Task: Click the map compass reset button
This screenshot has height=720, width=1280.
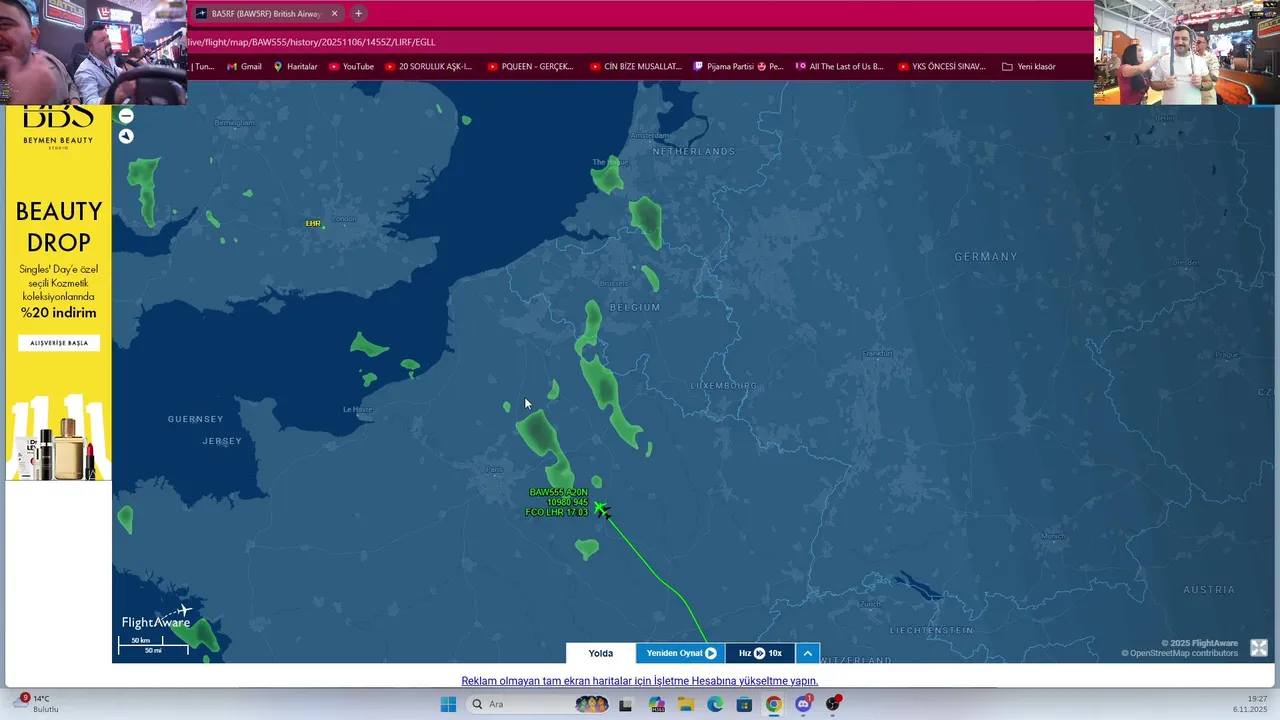Action: click(x=126, y=136)
